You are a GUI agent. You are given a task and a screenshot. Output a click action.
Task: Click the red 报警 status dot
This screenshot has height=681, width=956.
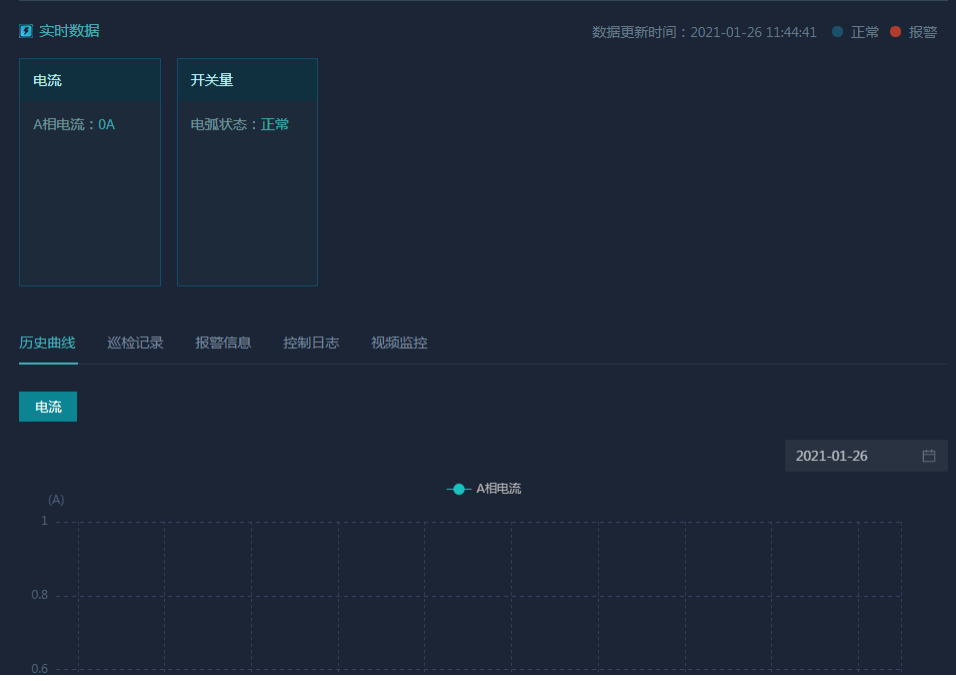point(895,32)
